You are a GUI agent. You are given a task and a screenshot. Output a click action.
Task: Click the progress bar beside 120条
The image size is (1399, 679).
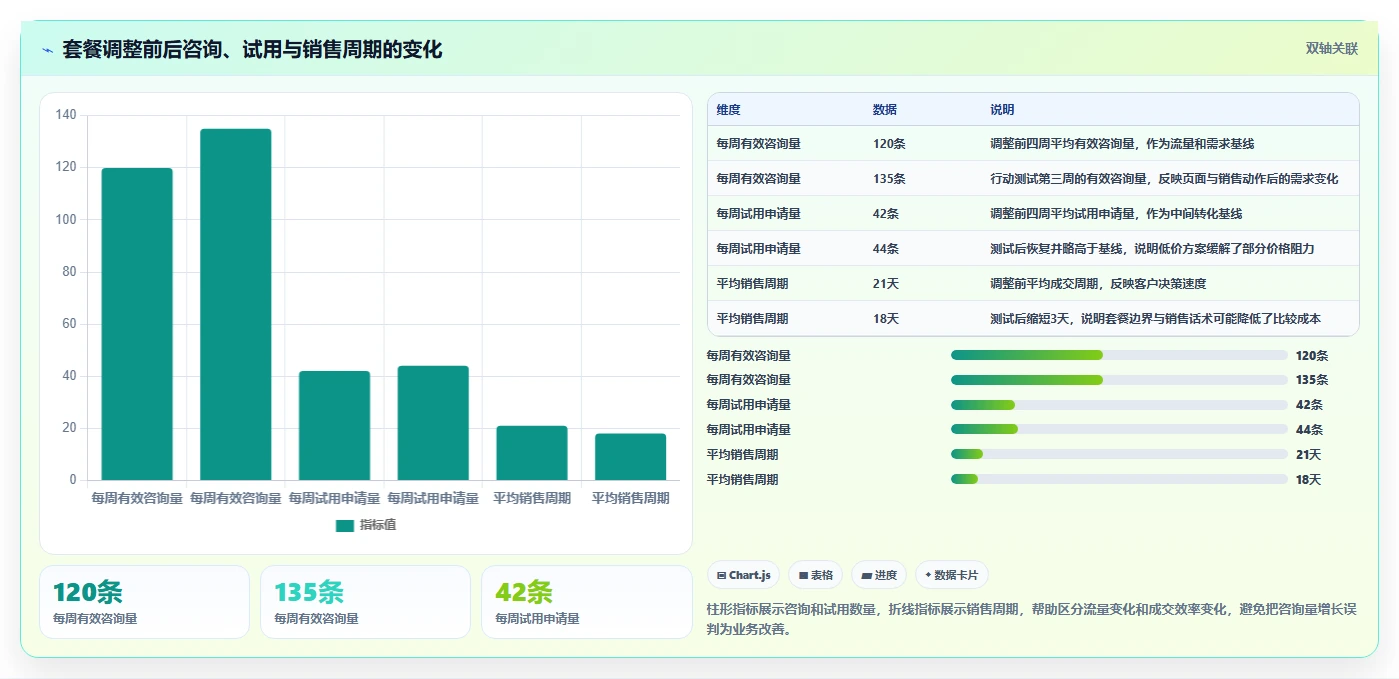[x=1119, y=355]
